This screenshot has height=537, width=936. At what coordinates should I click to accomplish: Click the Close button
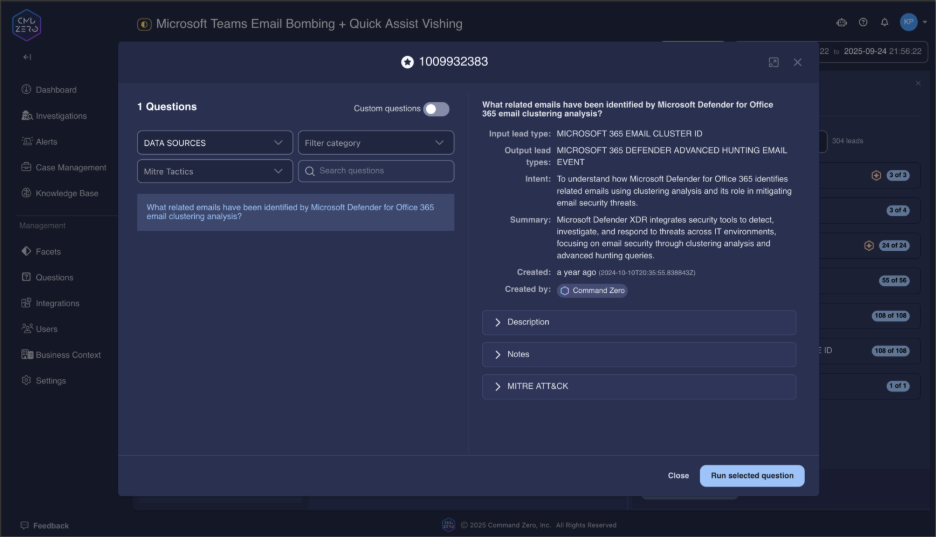click(x=678, y=476)
